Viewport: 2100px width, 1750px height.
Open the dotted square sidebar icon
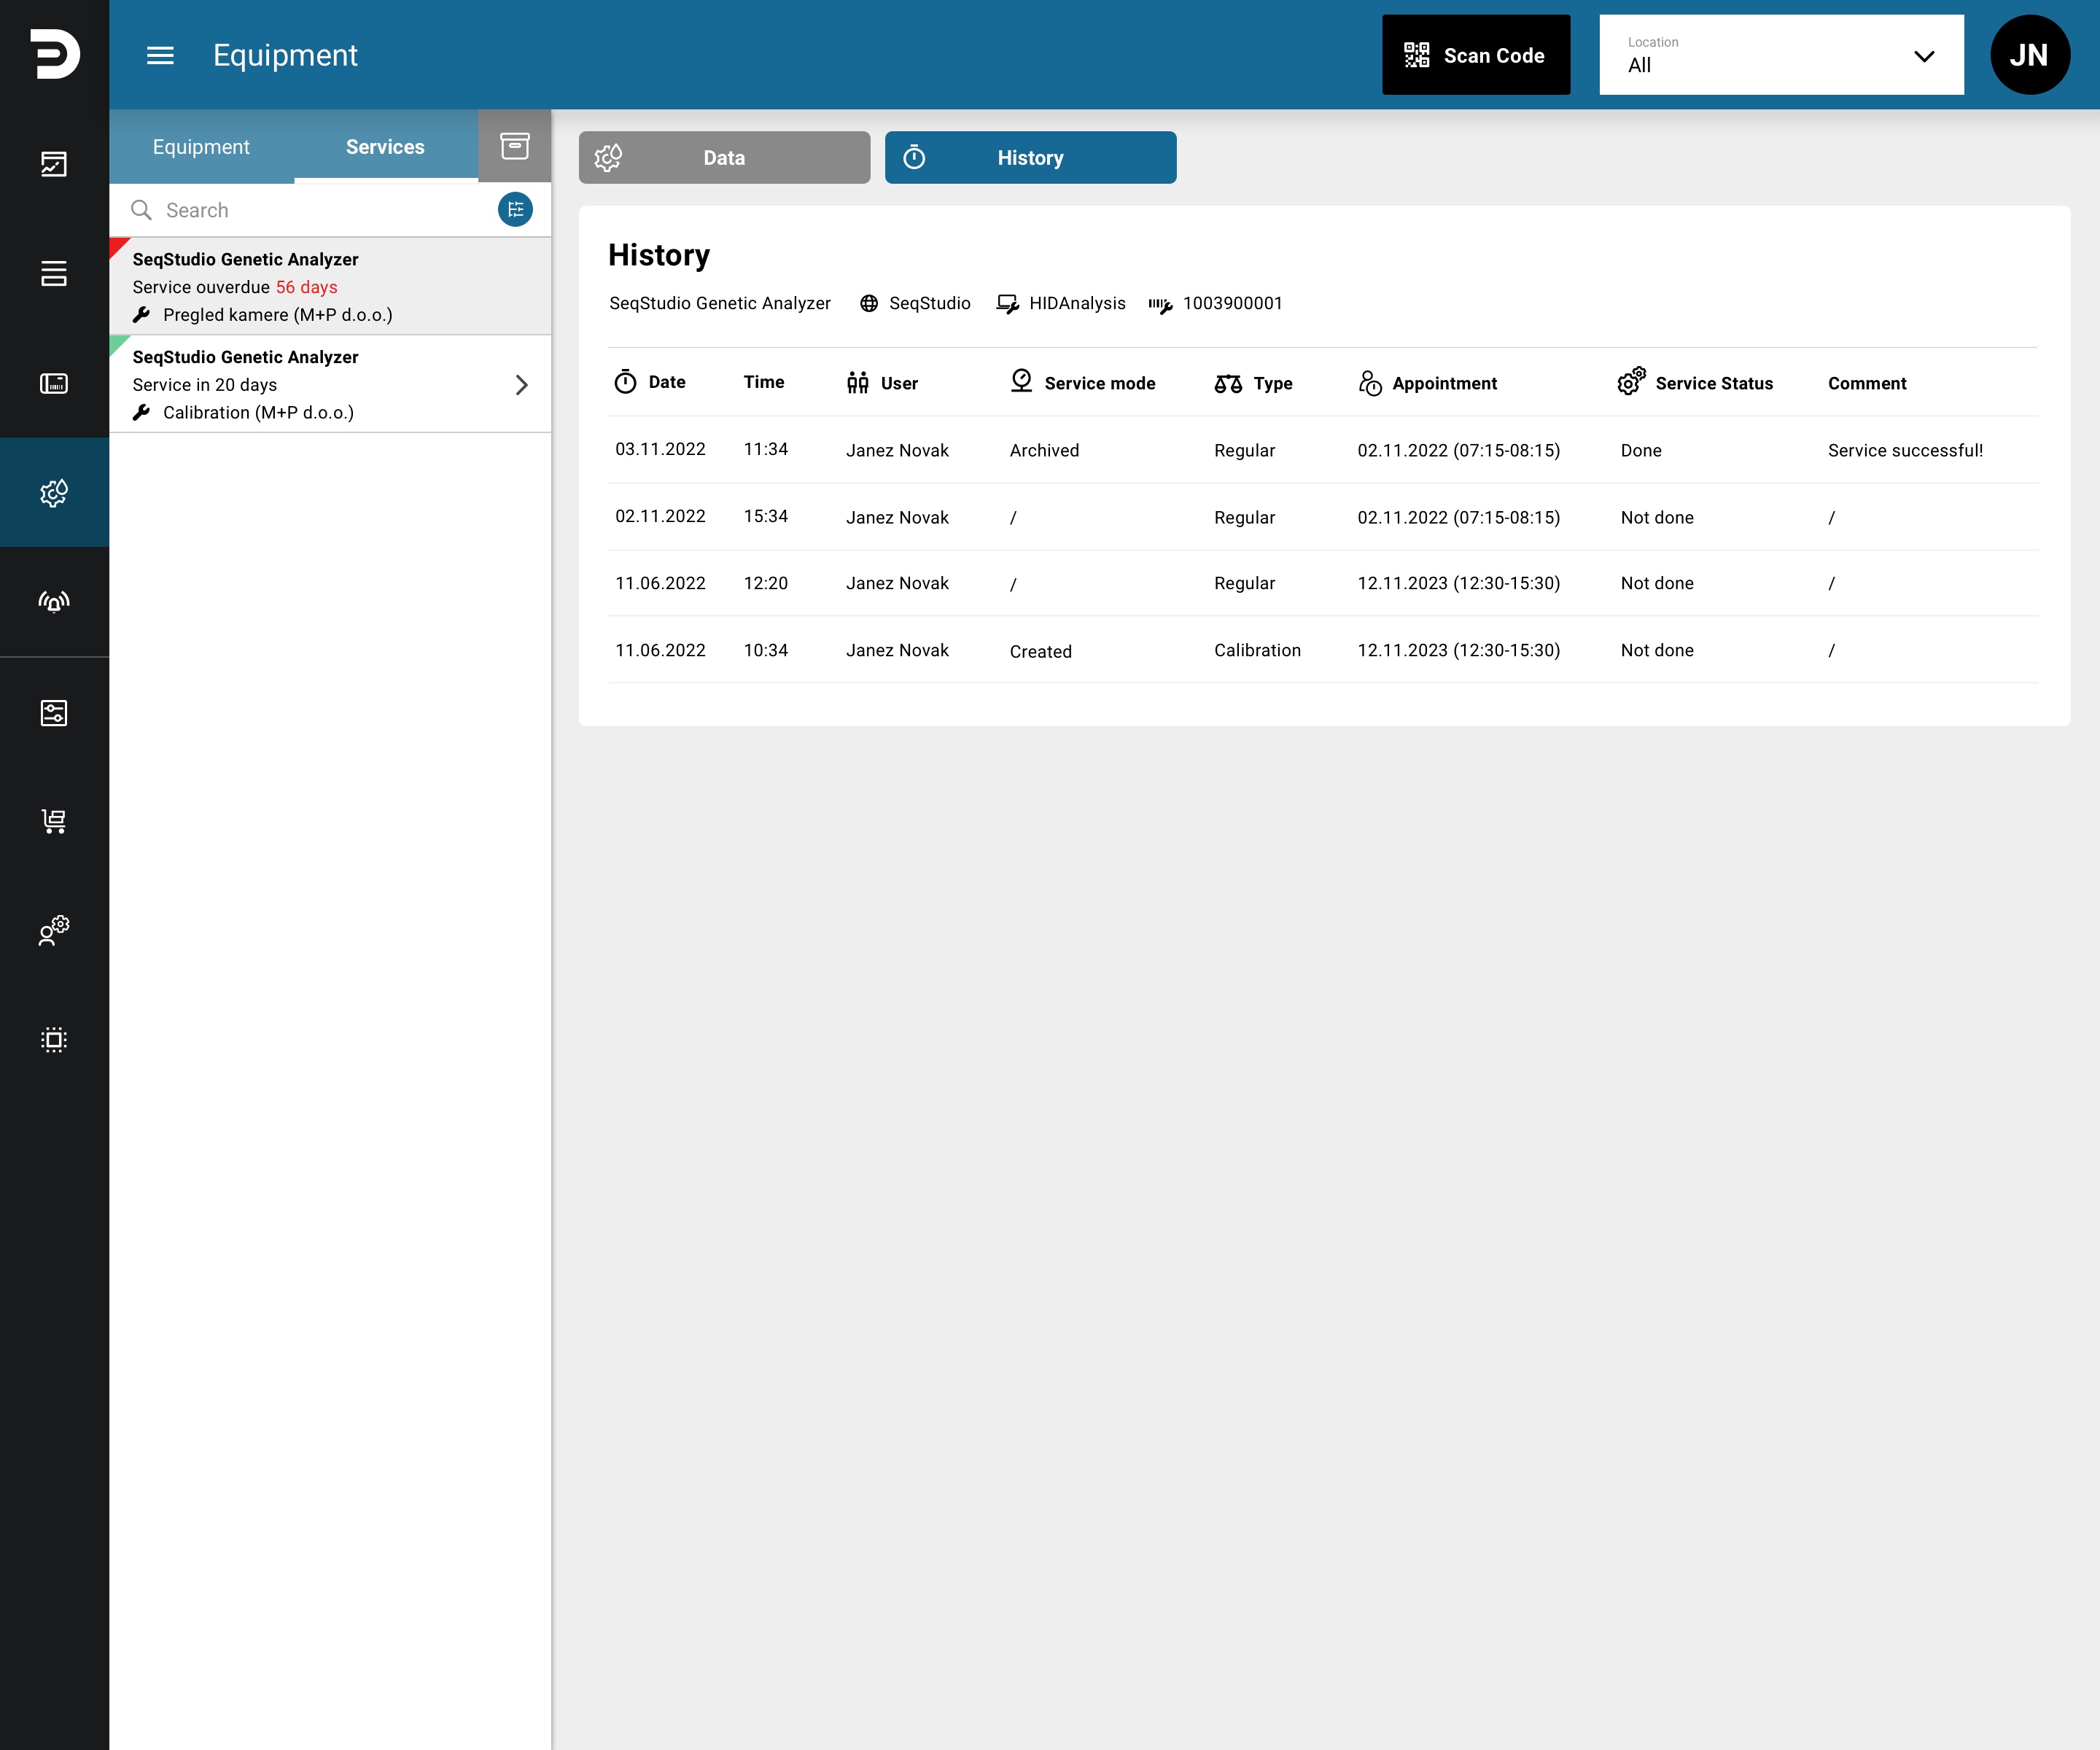[x=54, y=1040]
